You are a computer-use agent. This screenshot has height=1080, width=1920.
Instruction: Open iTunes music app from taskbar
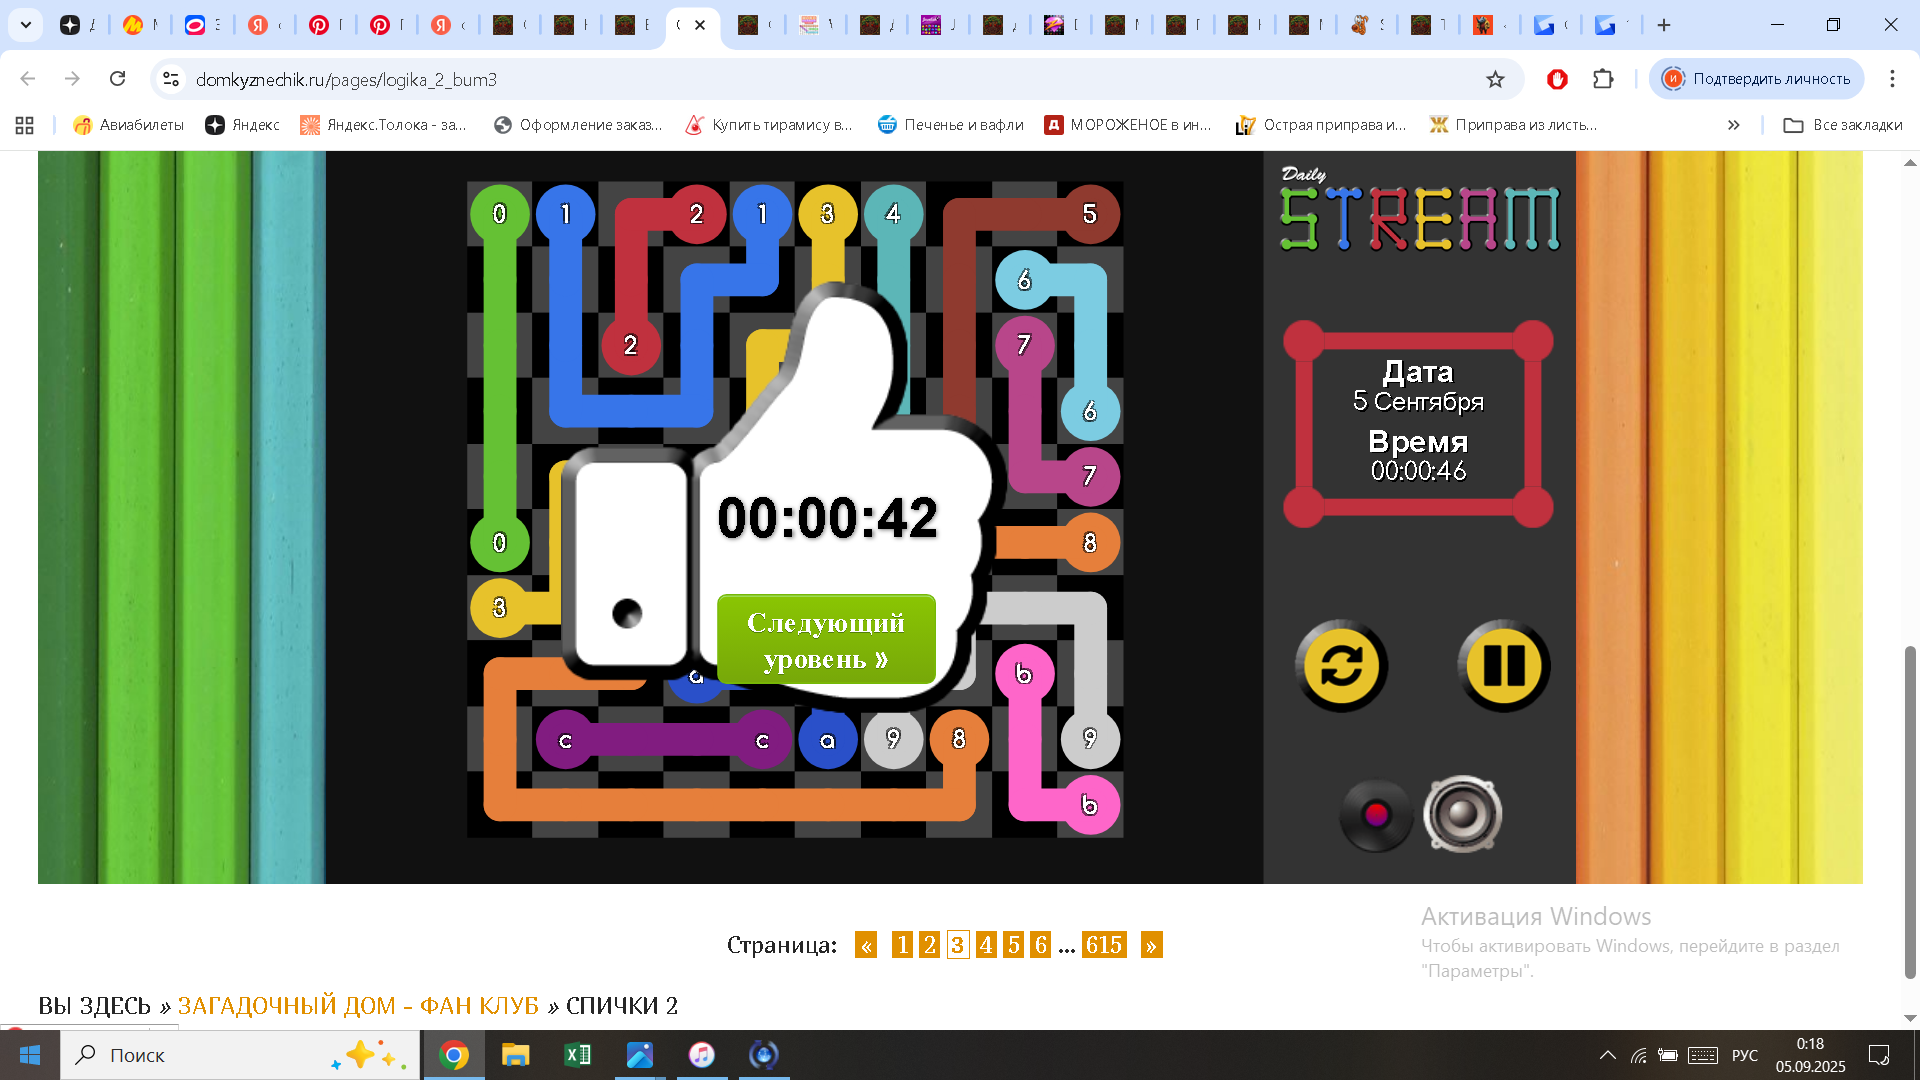tap(702, 1055)
